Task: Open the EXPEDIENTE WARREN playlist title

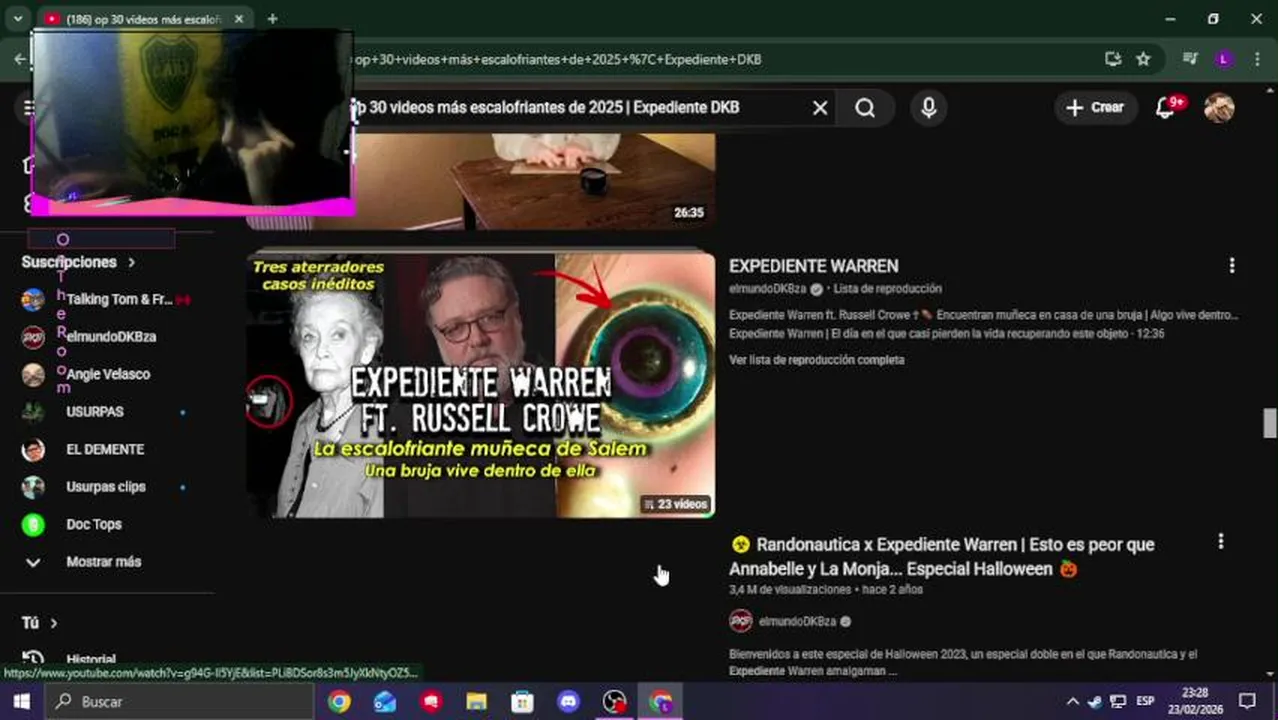Action: [x=813, y=266]
